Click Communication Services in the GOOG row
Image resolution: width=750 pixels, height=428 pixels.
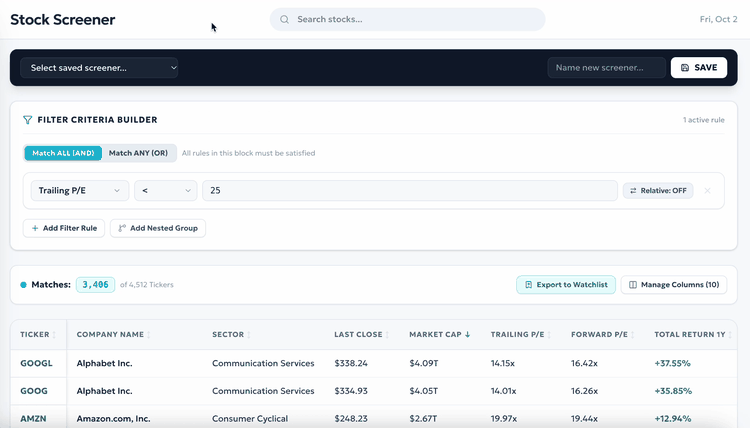coord(263,391)
